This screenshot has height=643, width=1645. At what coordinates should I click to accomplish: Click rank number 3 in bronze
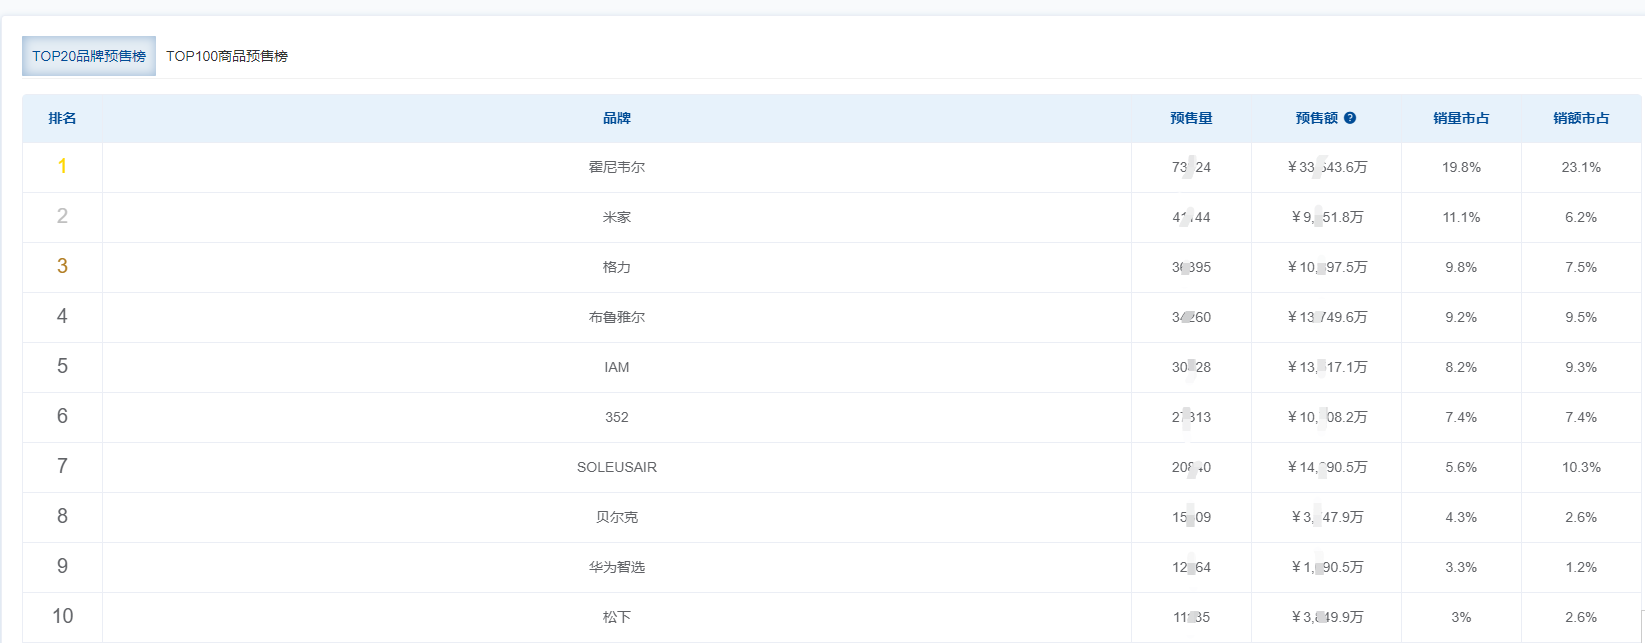pos(62,266)
